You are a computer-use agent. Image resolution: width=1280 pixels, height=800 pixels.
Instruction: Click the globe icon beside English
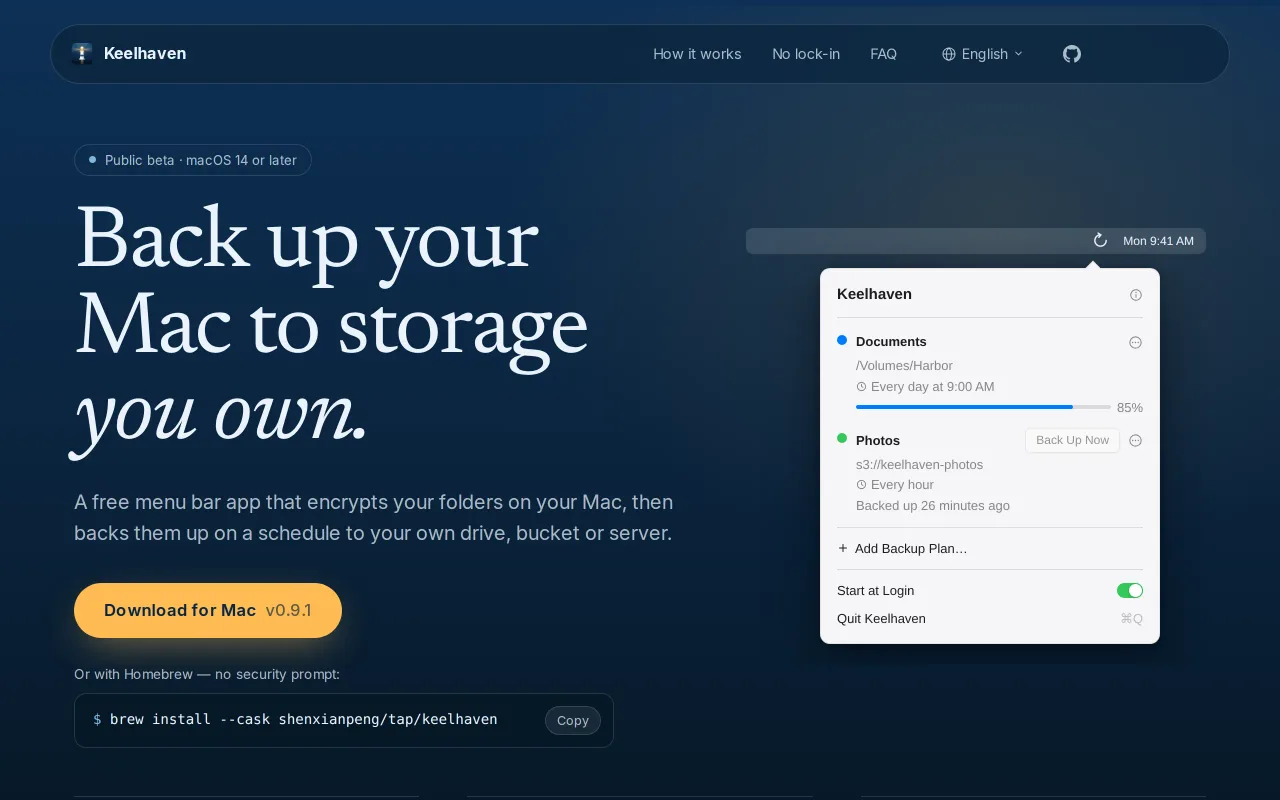click(x=949, y=54)
